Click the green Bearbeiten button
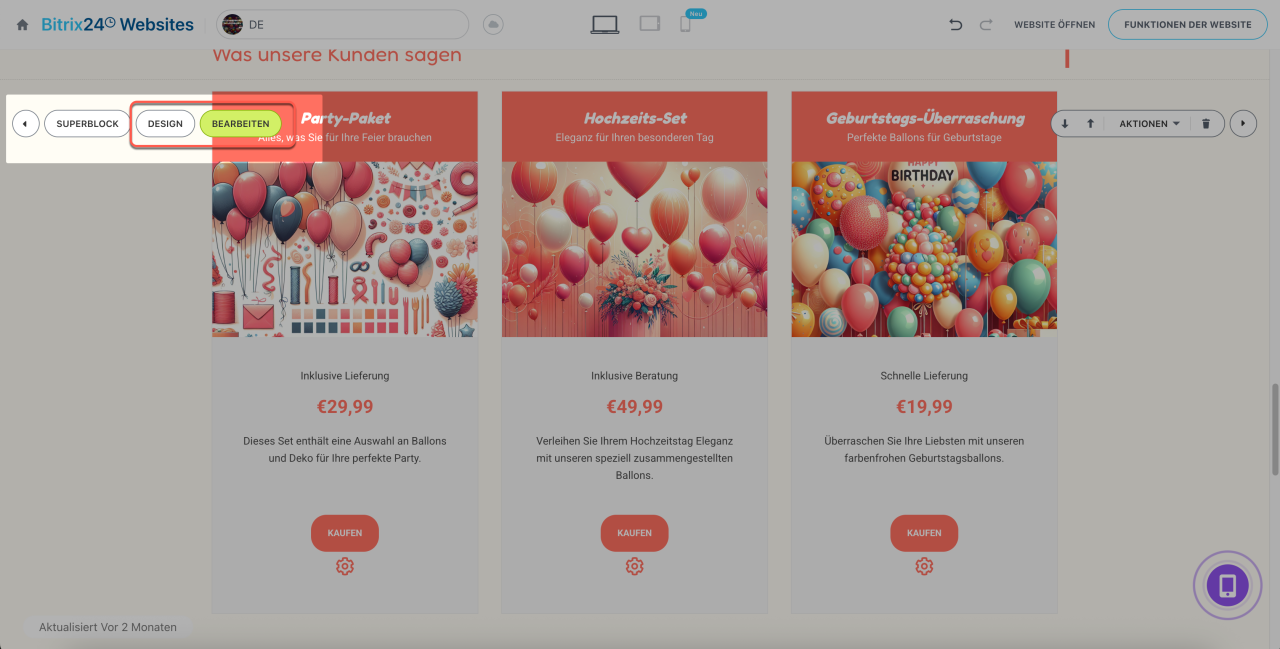The width and height of the screenshot is (1280, 649). (240, 124)
